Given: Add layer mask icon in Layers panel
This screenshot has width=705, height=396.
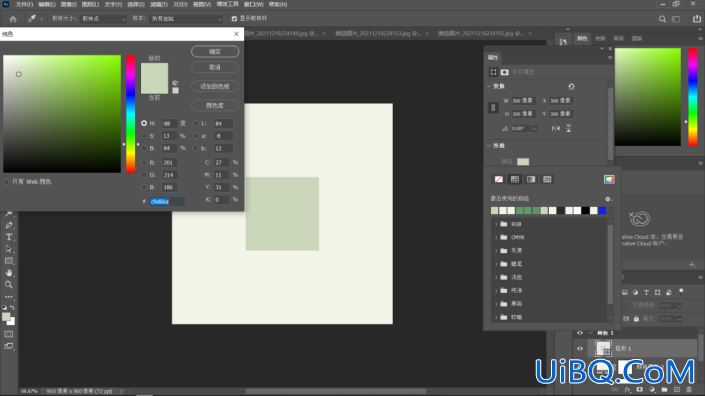Looking at the screenshot, I should (x=640, y=390).
